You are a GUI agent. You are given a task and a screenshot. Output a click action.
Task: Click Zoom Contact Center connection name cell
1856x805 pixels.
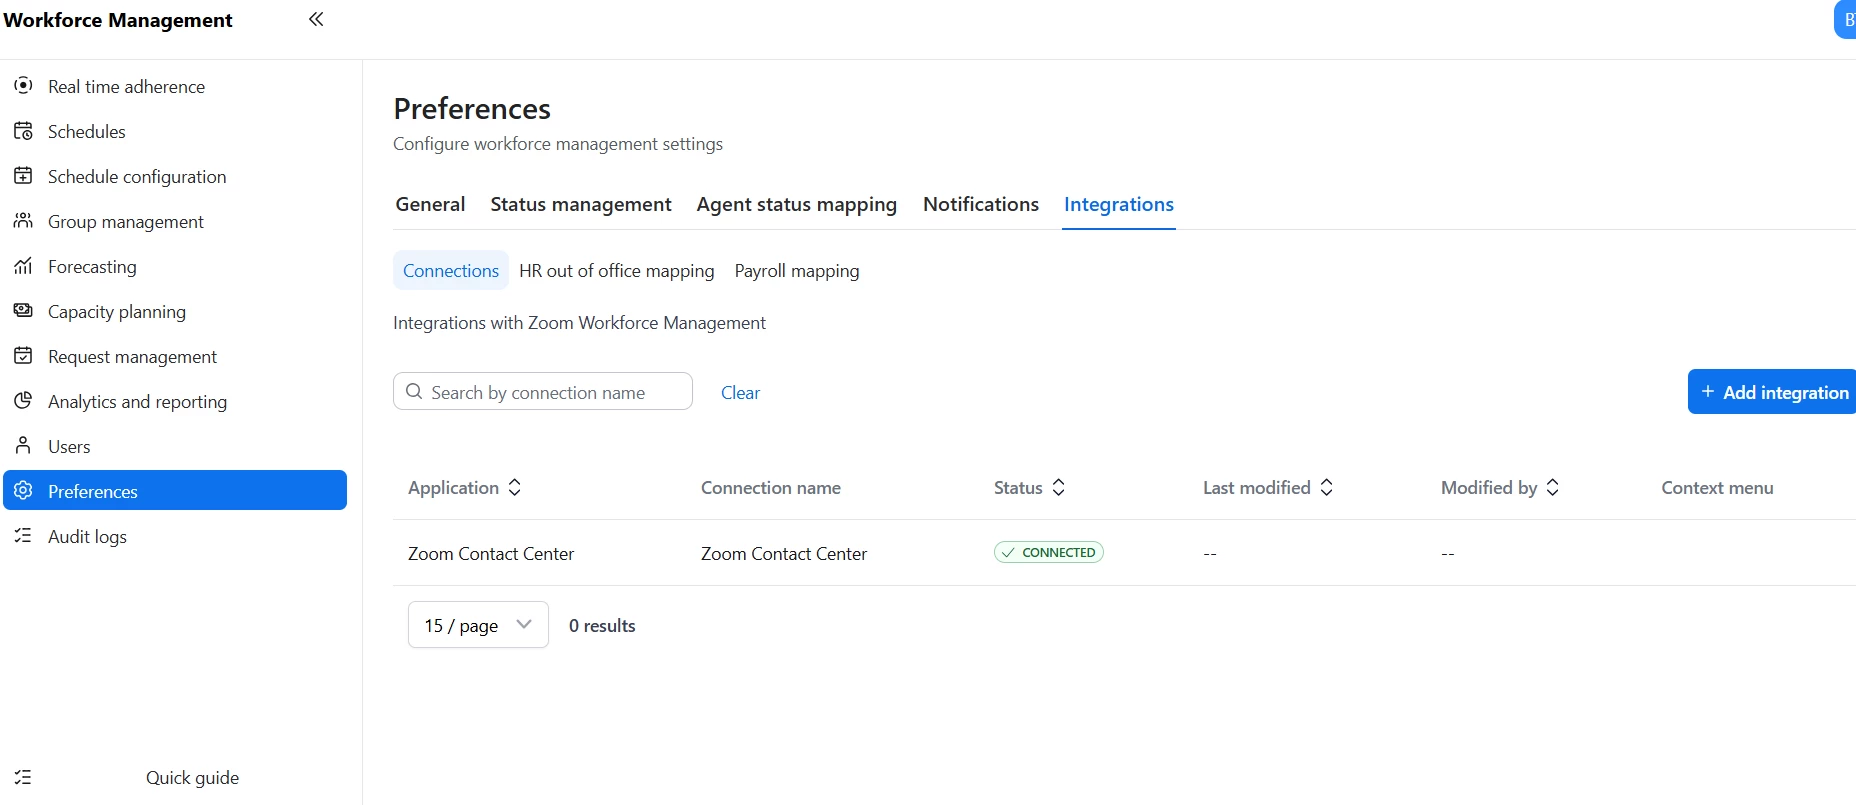tap(784, 553)
